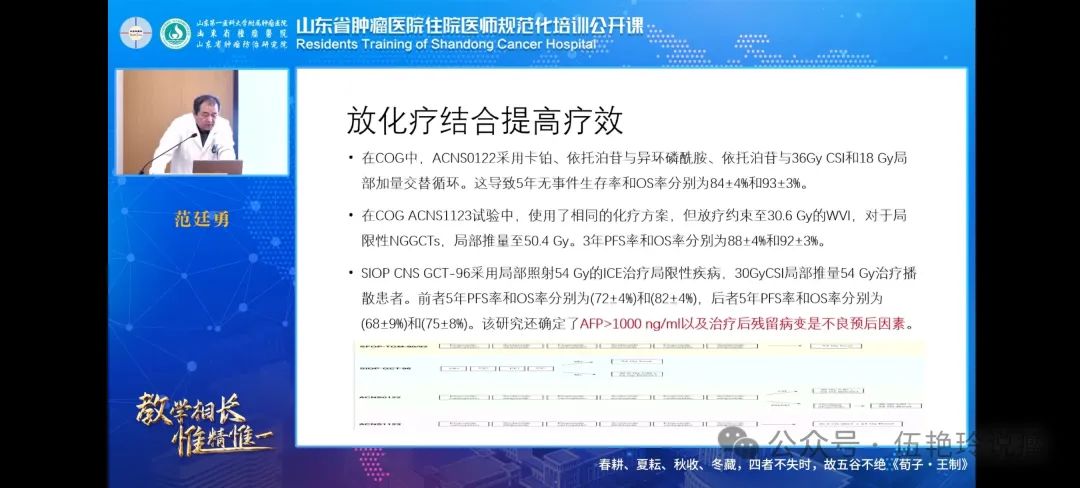Click the course title 山东省肿瘤医院住院医师规范化培训公开课
1080x488 pixels.
470,25
